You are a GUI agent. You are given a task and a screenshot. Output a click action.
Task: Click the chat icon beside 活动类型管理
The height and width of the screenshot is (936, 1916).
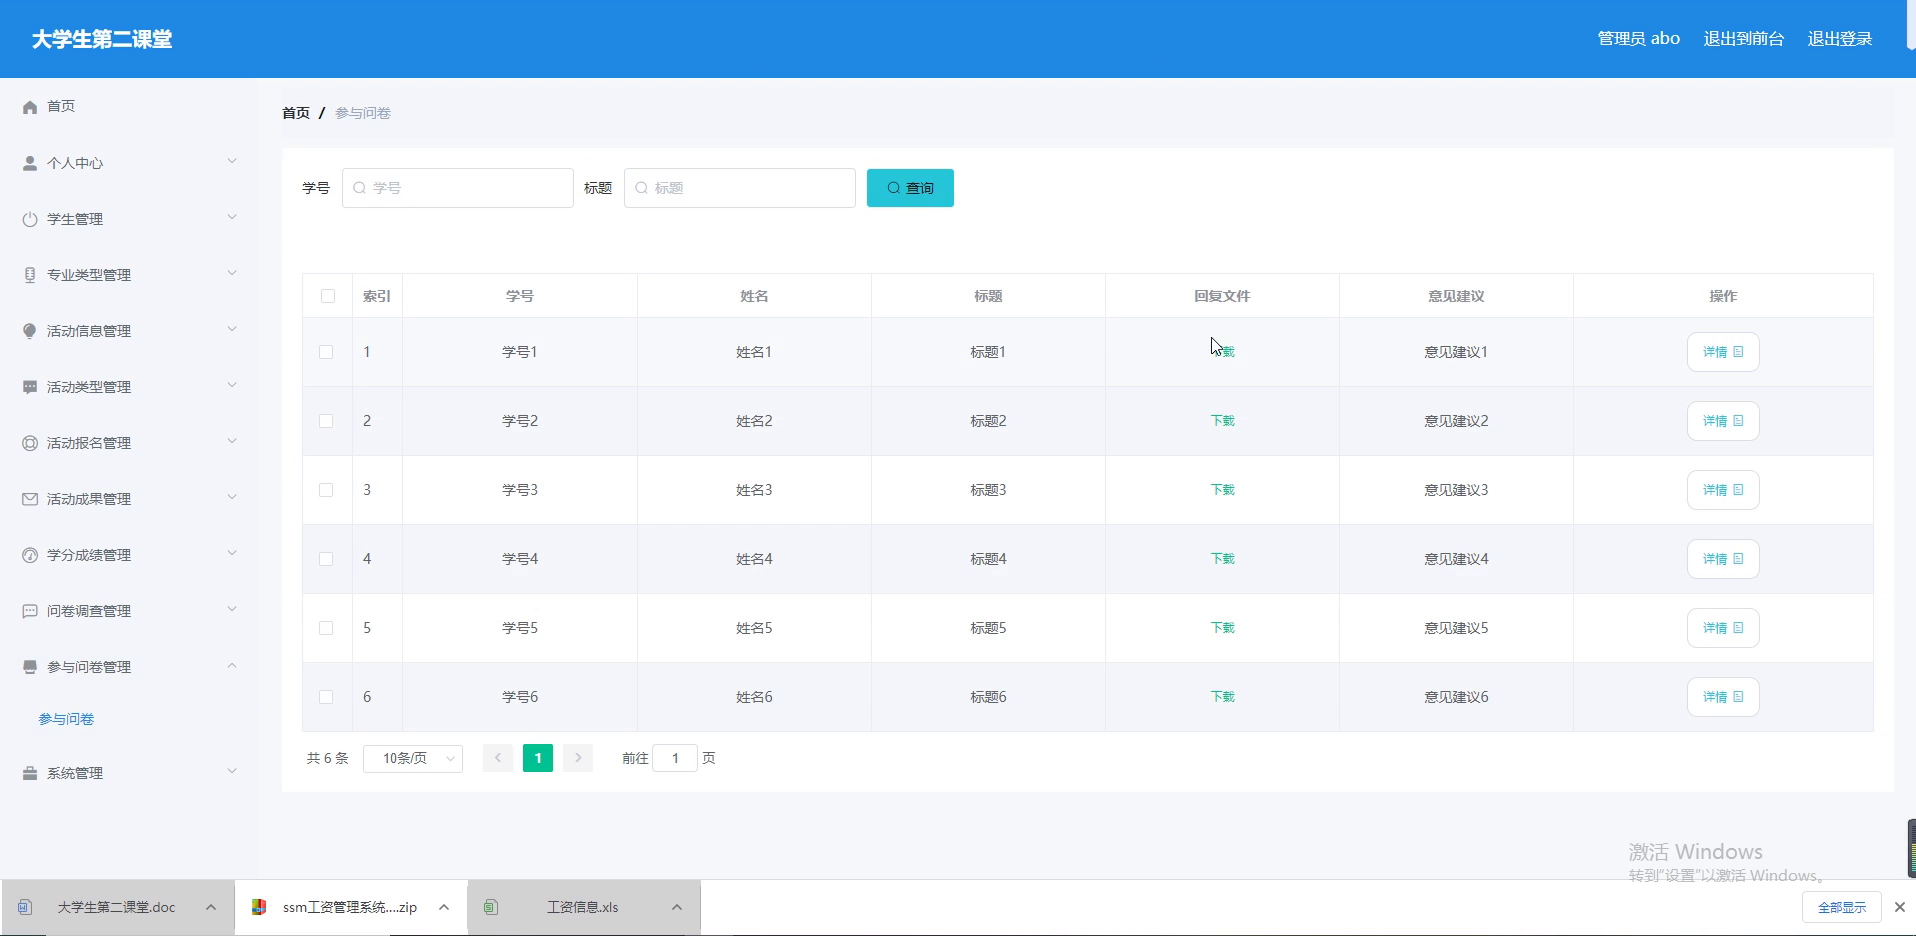(x=30, y=387)
